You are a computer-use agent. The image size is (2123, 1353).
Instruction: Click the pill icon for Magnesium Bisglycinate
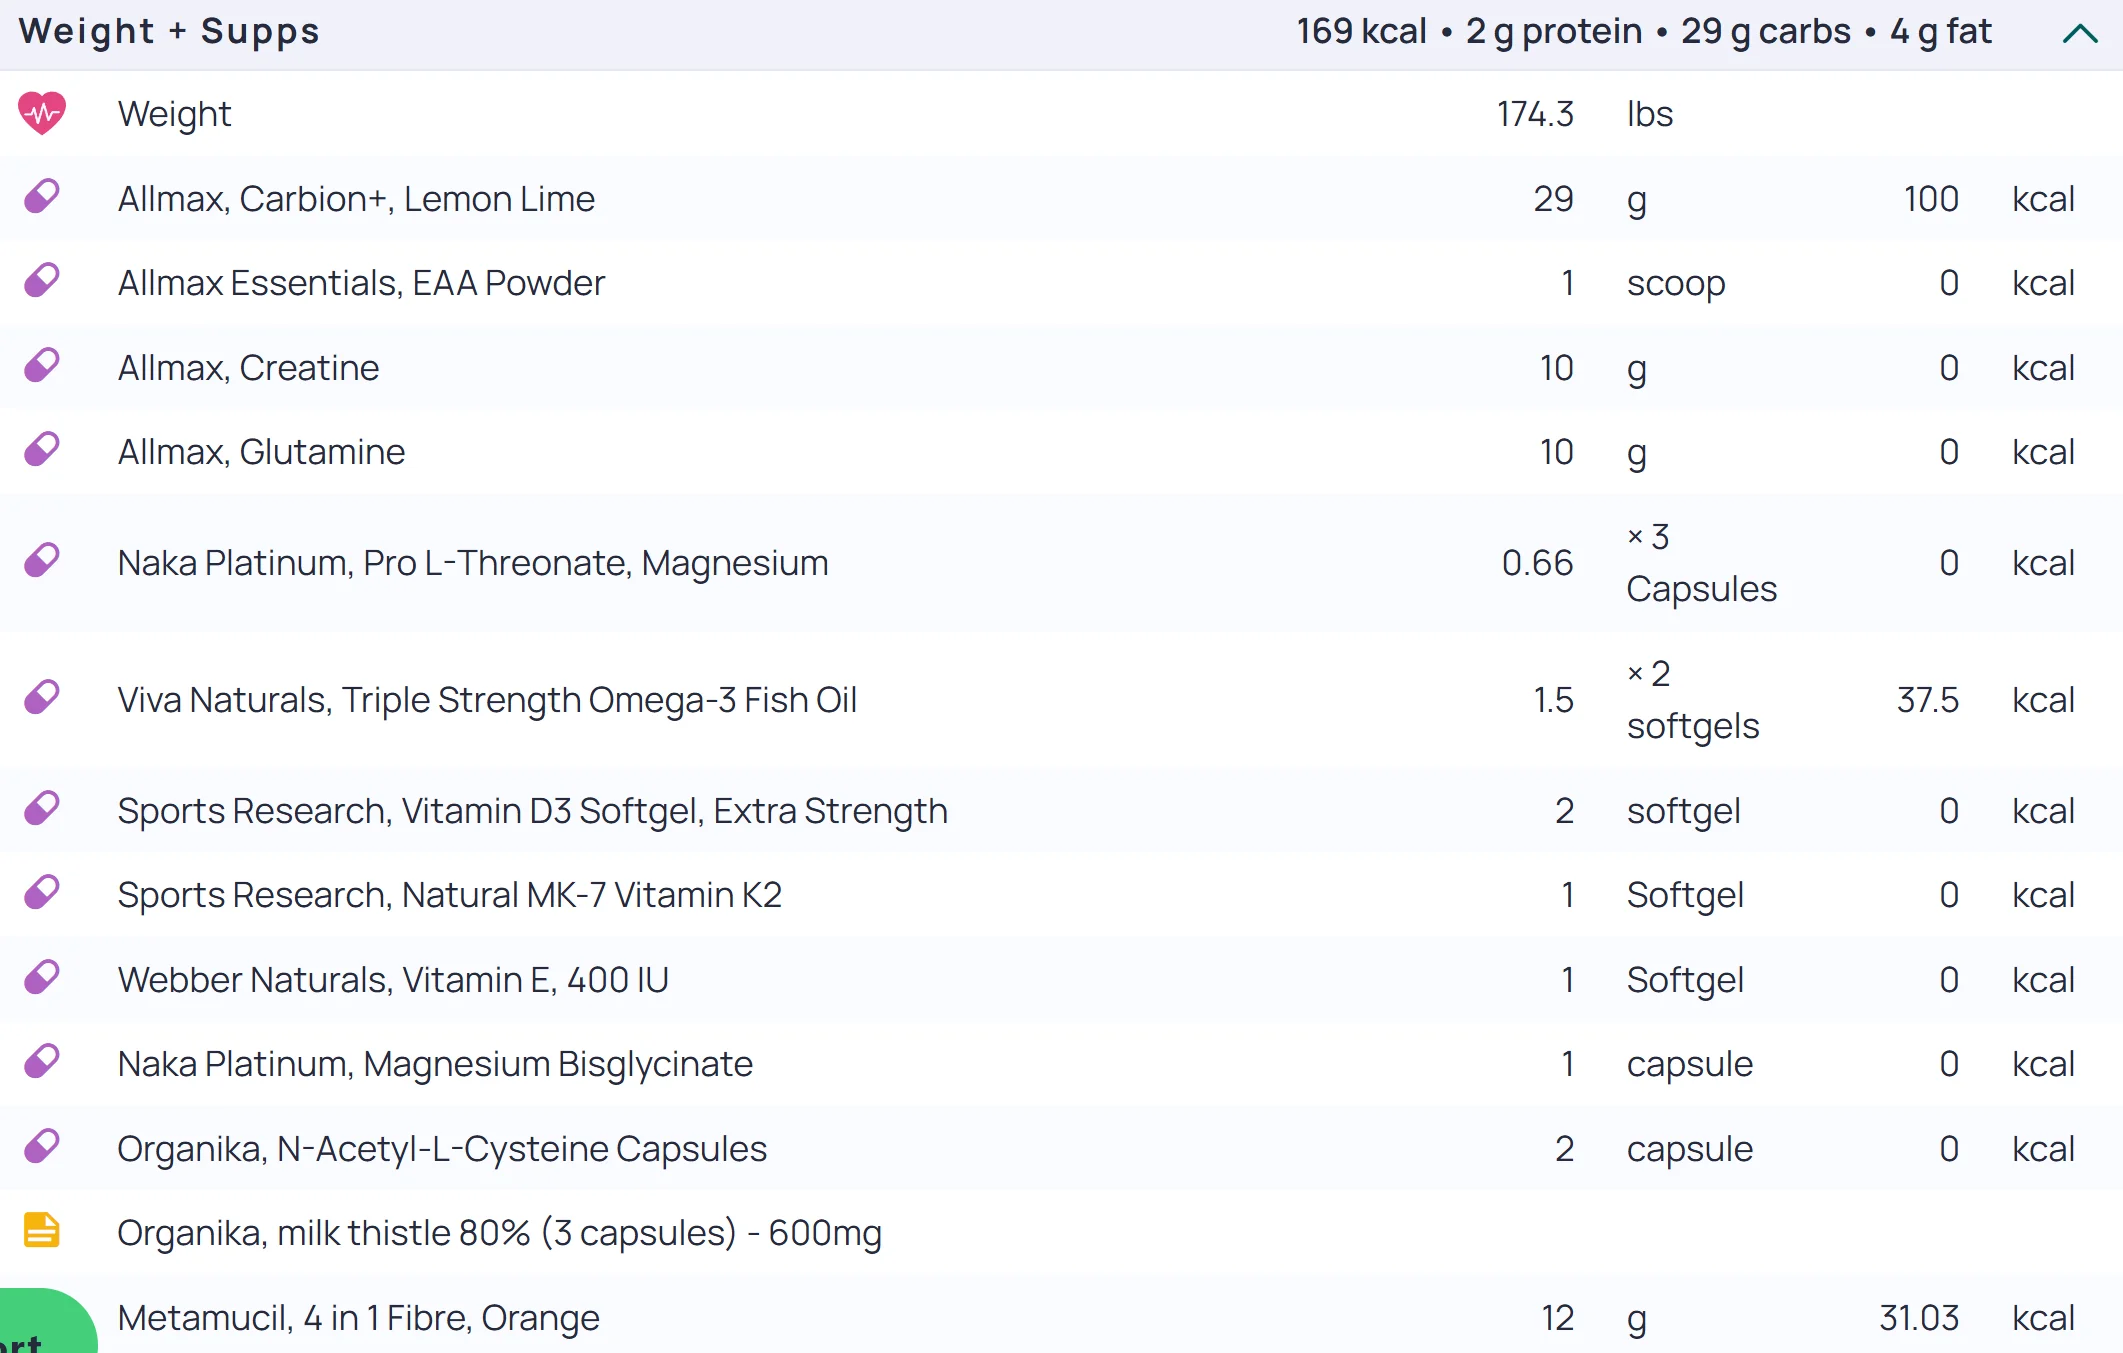coord(42,1062)
